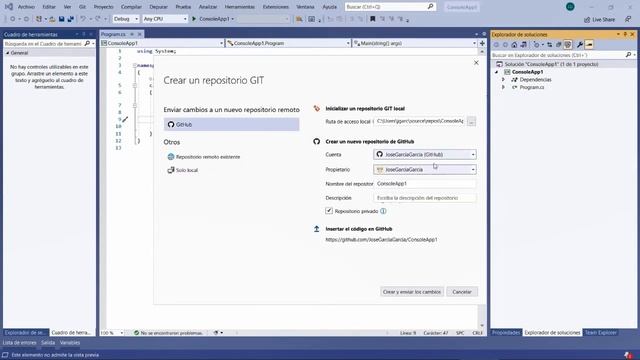Close the Crear un repositorio GIT dialog
Viewport: 640px width, 360px height.
tap(476, 63)
